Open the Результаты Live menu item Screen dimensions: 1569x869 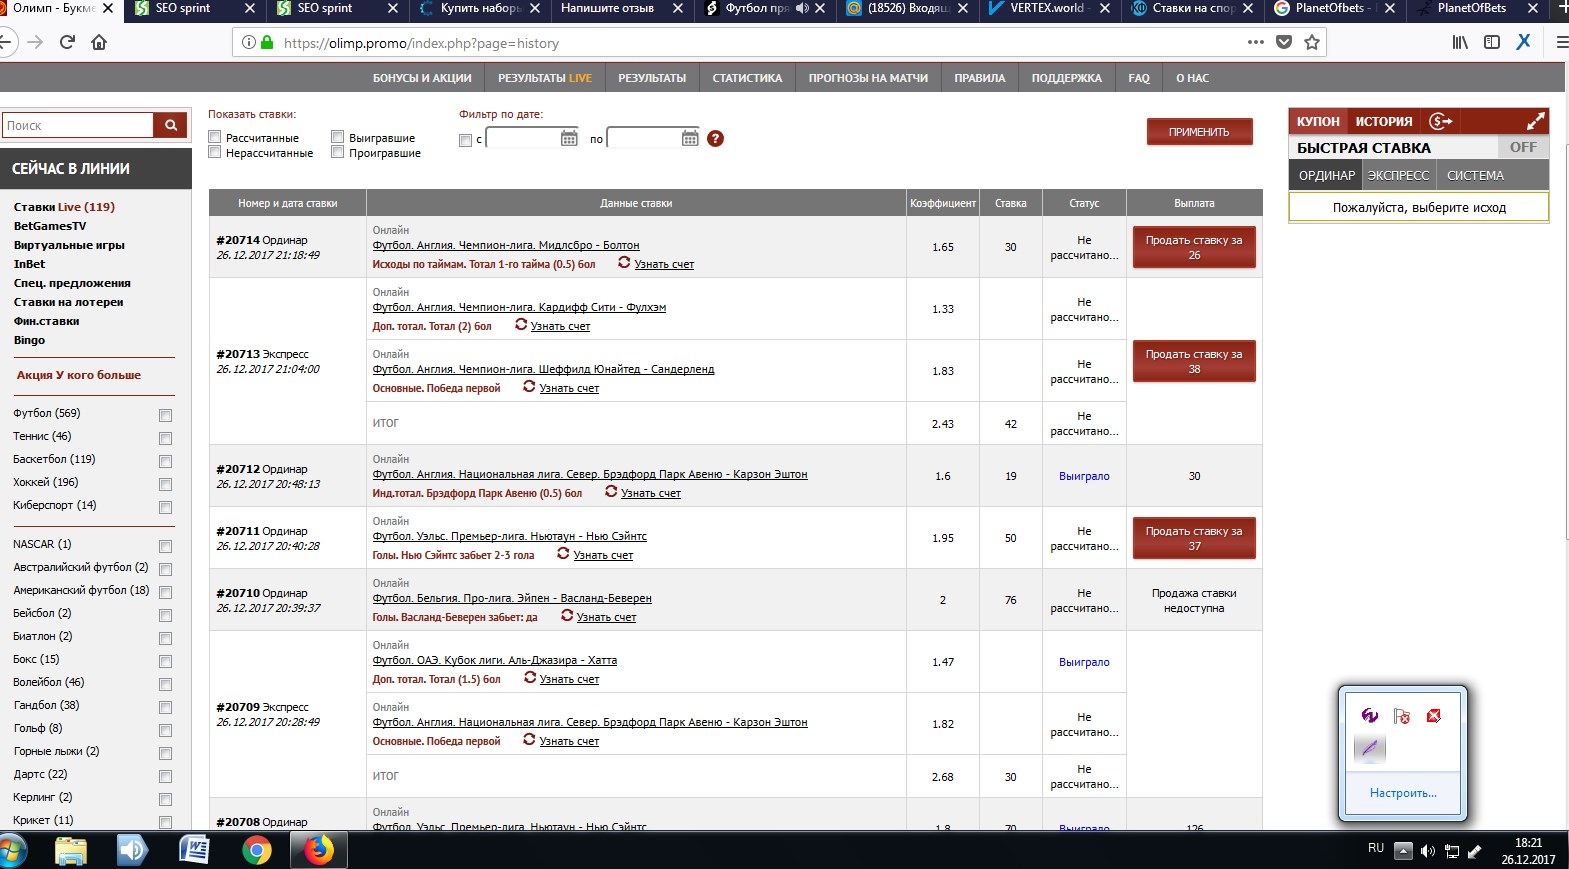tap(545, 78)
